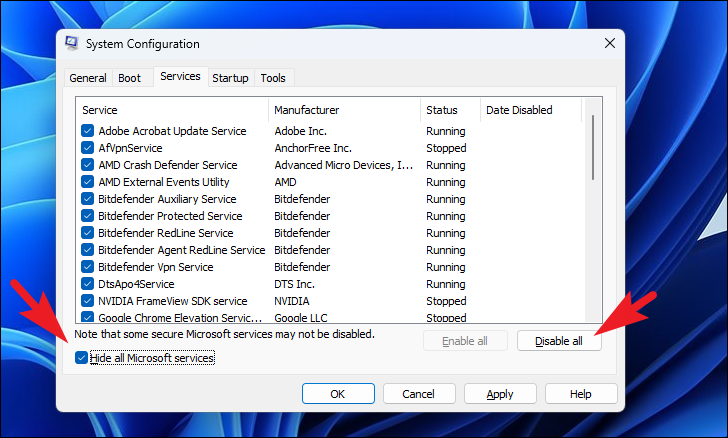The image size is (728, 438).
Task: Uncheck NVIDIA FrameView SDK service
Action: pyautogui.click(x=87, y=301)
